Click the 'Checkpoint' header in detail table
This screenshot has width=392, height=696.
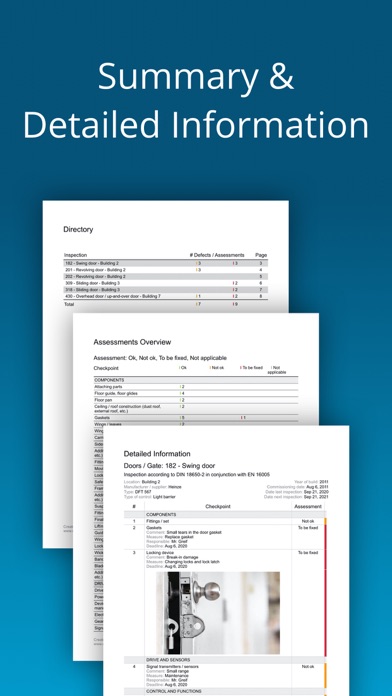click(x=218, y=507)
